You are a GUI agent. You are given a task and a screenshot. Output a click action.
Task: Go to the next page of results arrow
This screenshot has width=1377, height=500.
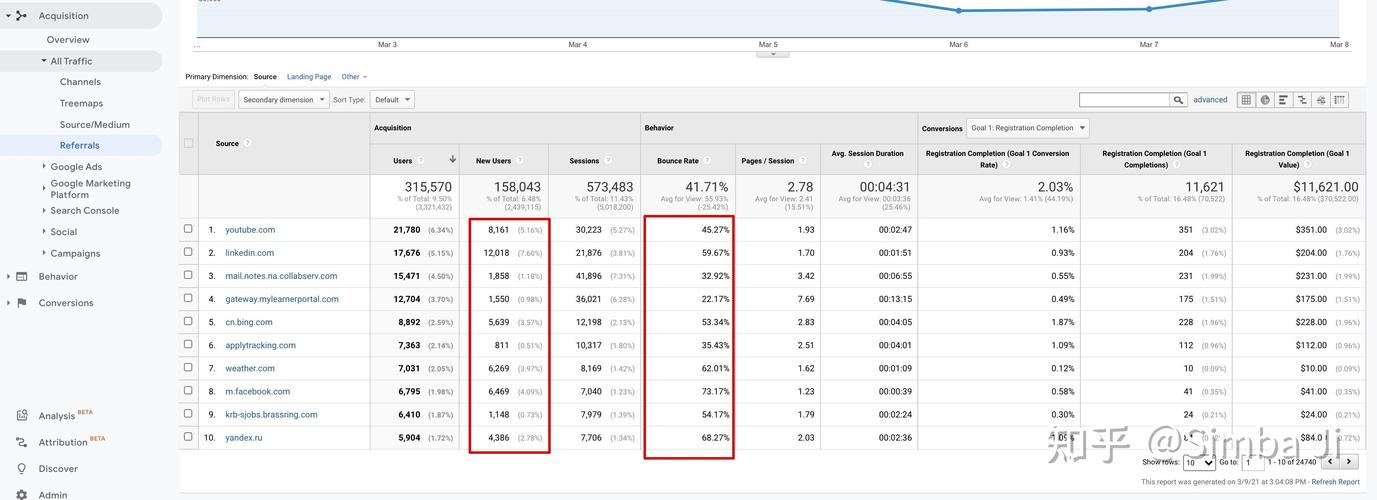(x=1349, y=462)
